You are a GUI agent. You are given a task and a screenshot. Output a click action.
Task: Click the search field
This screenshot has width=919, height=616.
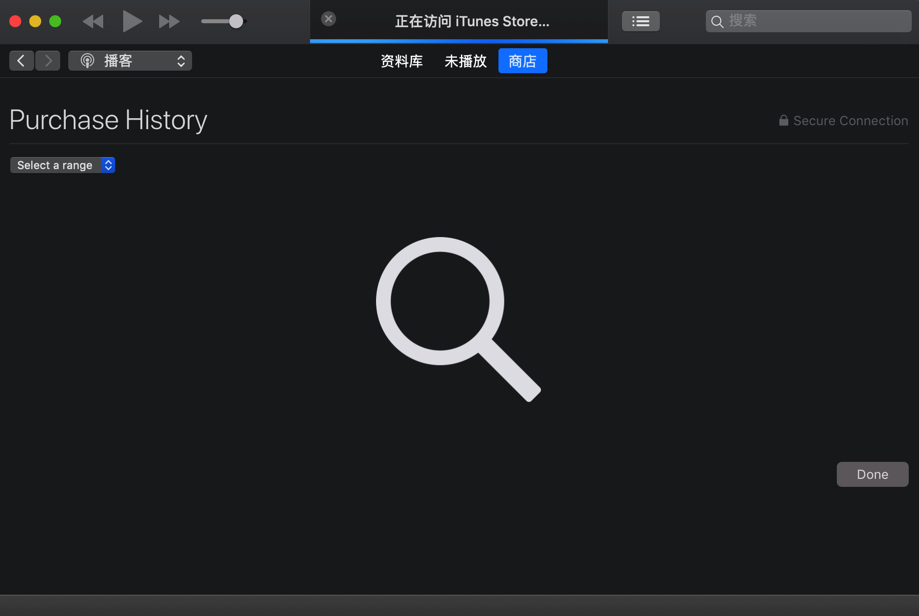coord(808,22)
